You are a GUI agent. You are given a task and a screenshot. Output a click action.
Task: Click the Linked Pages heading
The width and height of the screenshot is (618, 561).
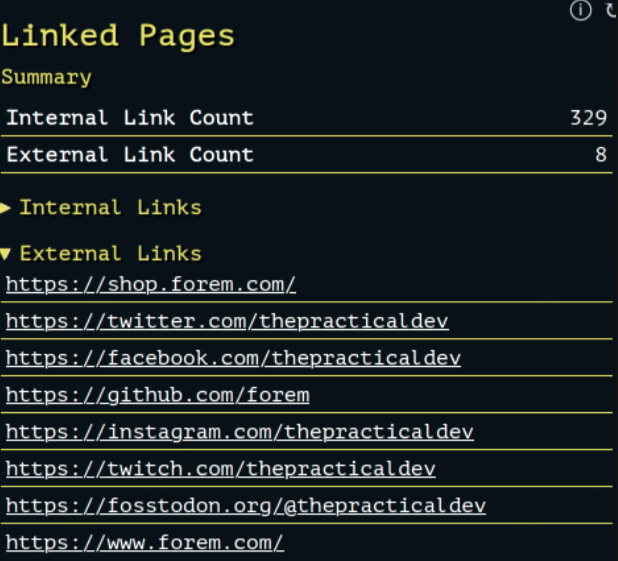pyautogui.click(x=118, y=35)
